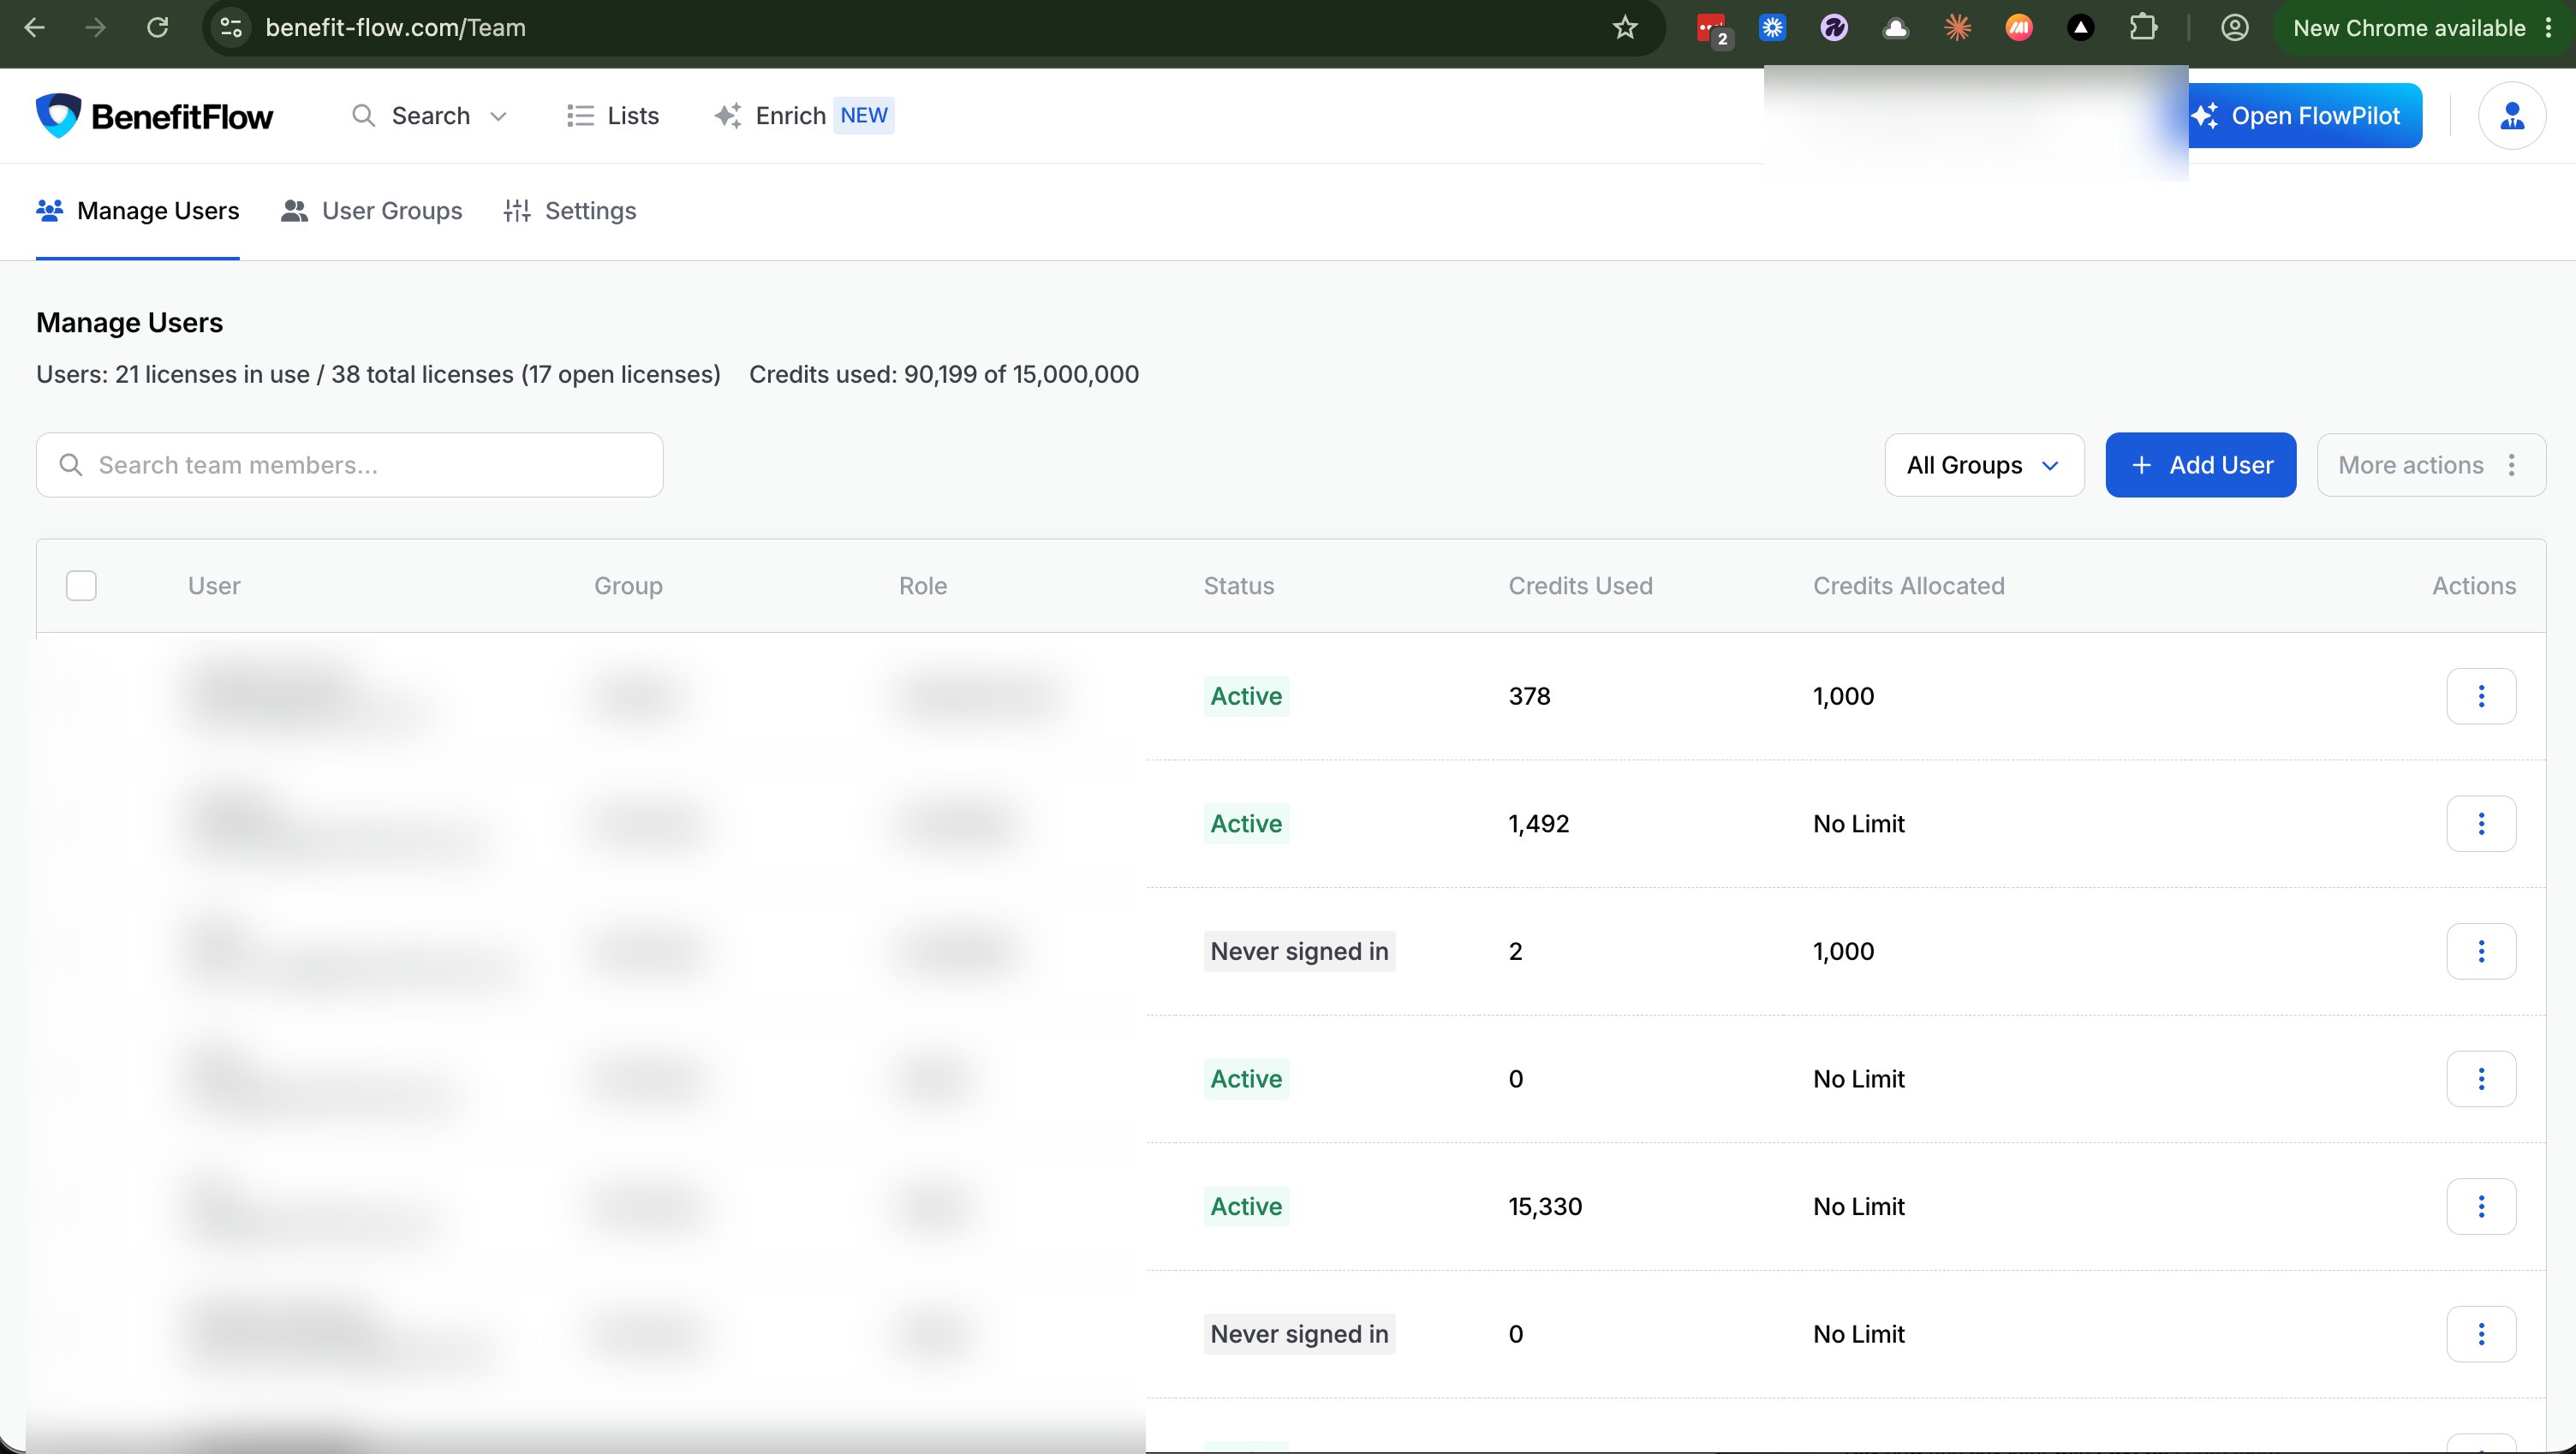Screen dimensions: 2576x1454
Task: Reload the page with the refresh icon
Action: (x=157, y=28)
